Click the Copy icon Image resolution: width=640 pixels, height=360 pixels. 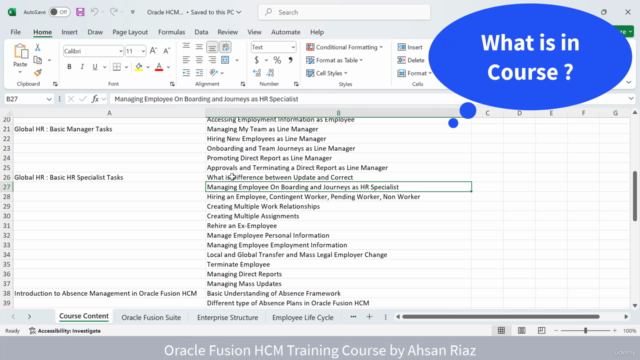point(38,60)
